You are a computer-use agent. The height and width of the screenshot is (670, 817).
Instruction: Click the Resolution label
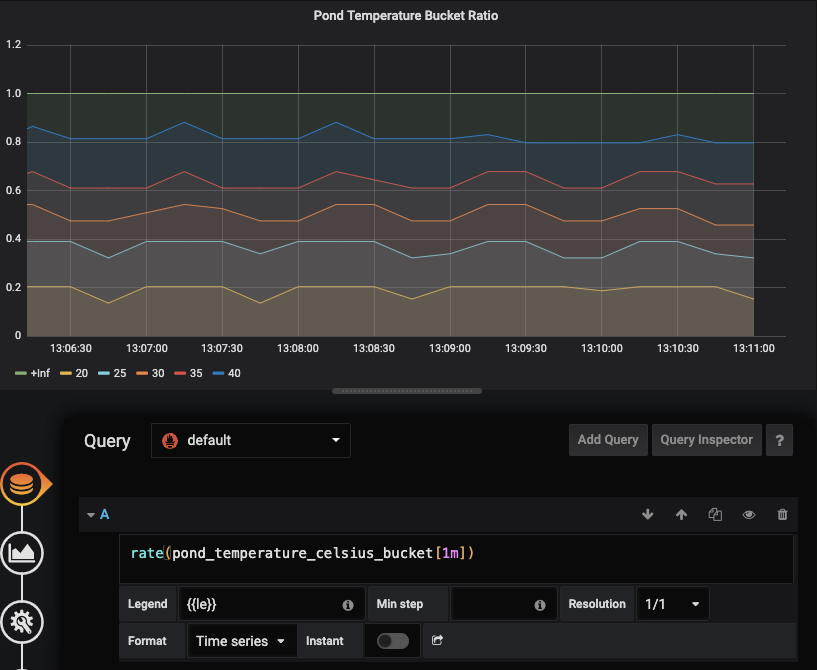[597, 604]
